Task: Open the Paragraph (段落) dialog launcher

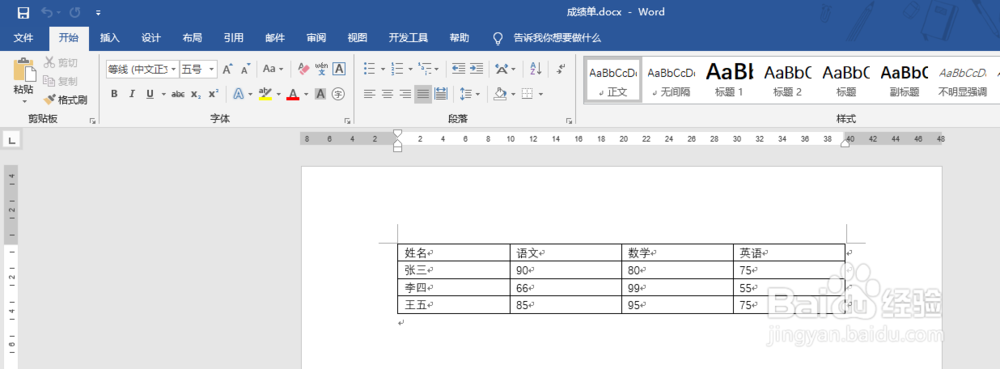Action: click(x=568, y=120)
